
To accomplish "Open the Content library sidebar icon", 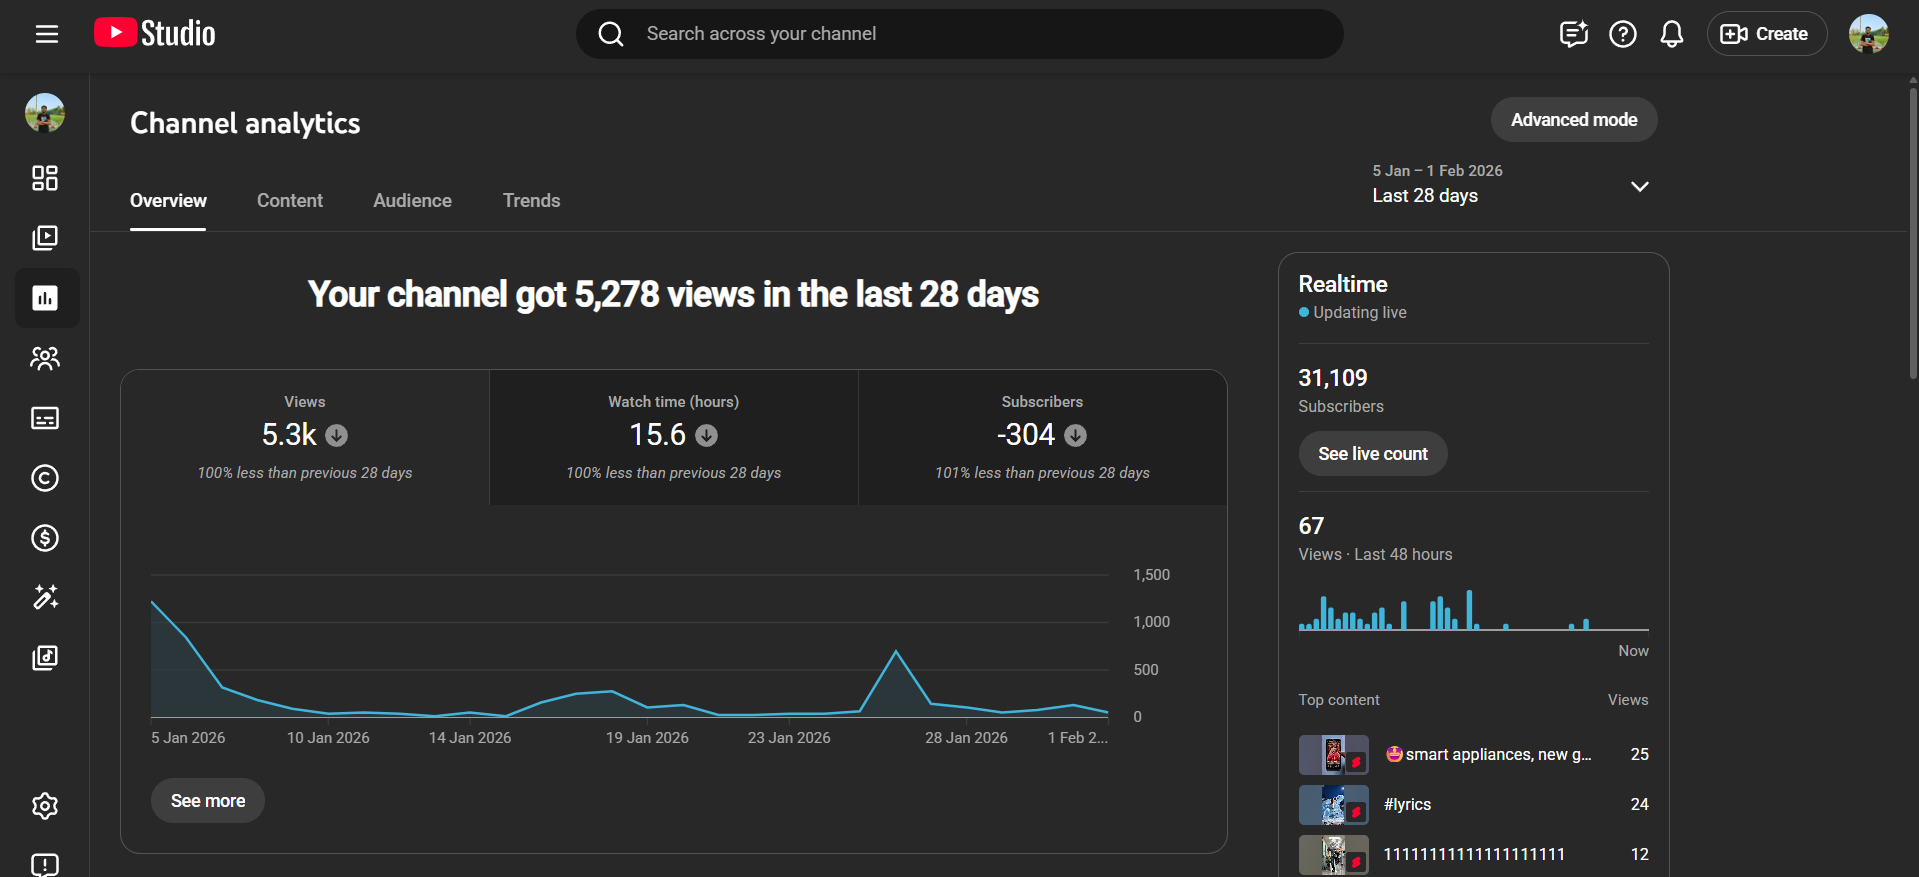I will [x=45, y=238].
